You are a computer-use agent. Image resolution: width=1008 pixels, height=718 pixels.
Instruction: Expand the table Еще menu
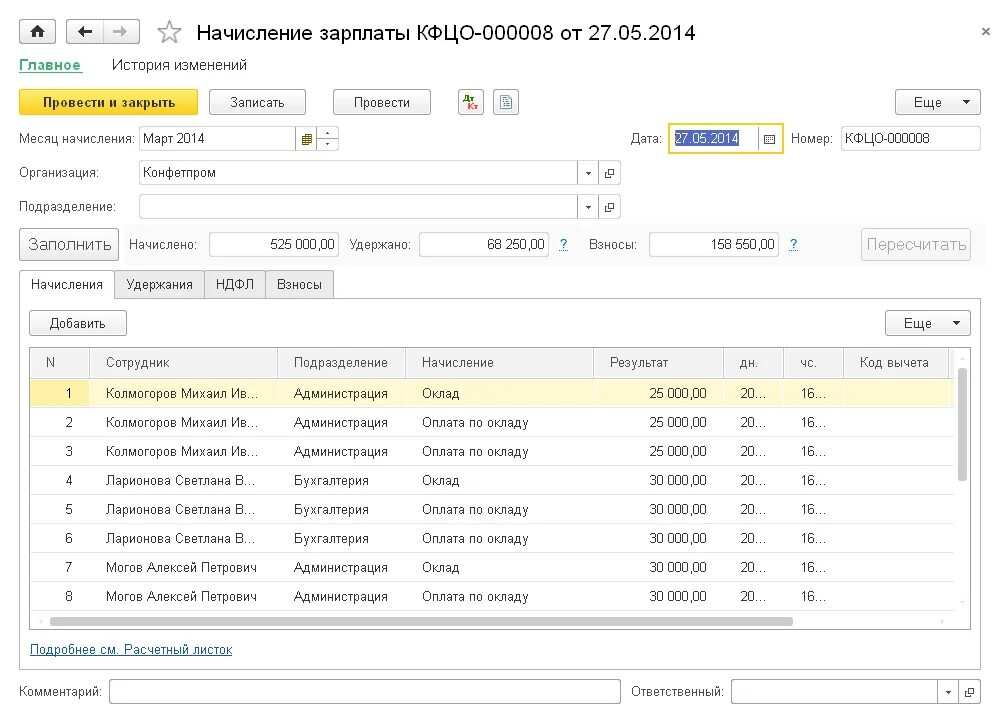(x=928, y=323)
